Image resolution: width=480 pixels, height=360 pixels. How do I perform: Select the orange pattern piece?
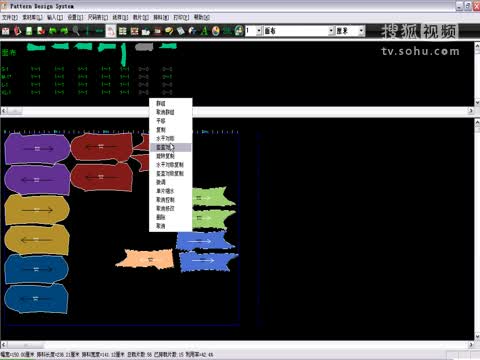point(145,259)
